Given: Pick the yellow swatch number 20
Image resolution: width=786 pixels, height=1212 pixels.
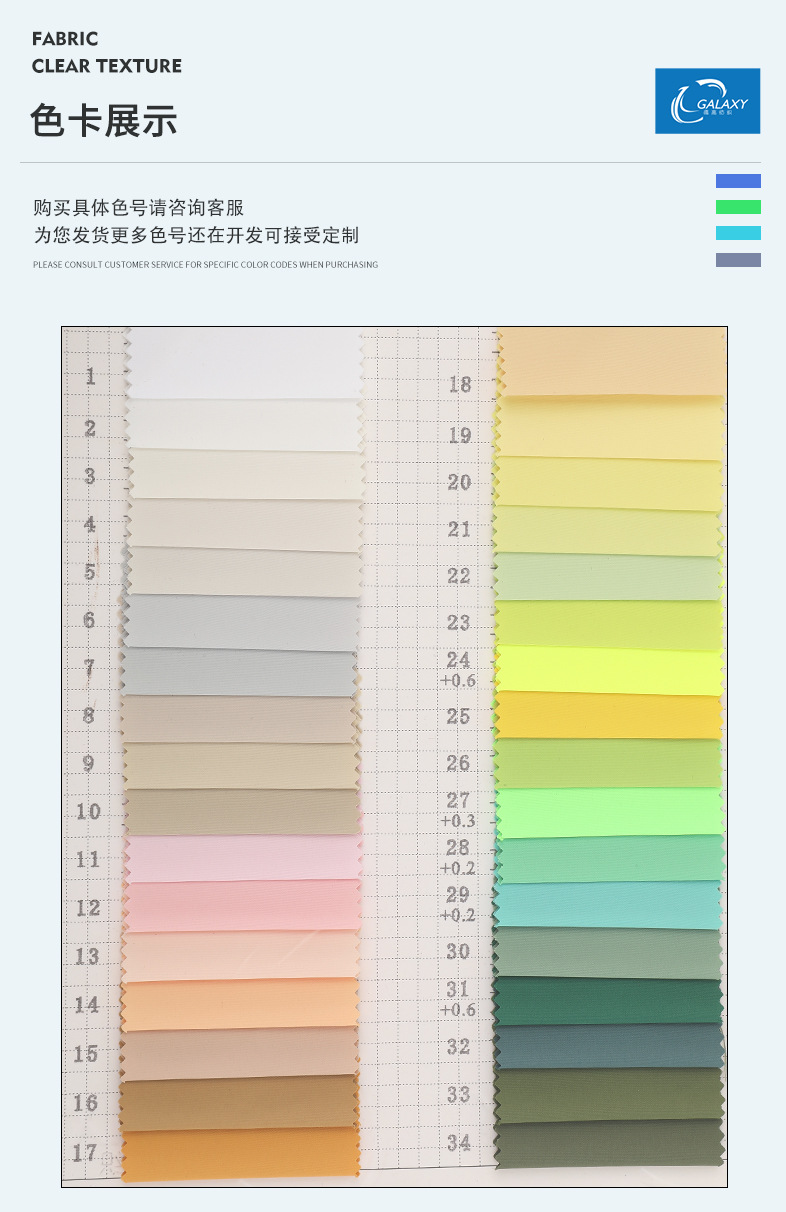Looking at the screenshot, I should [x=611, y=482].
